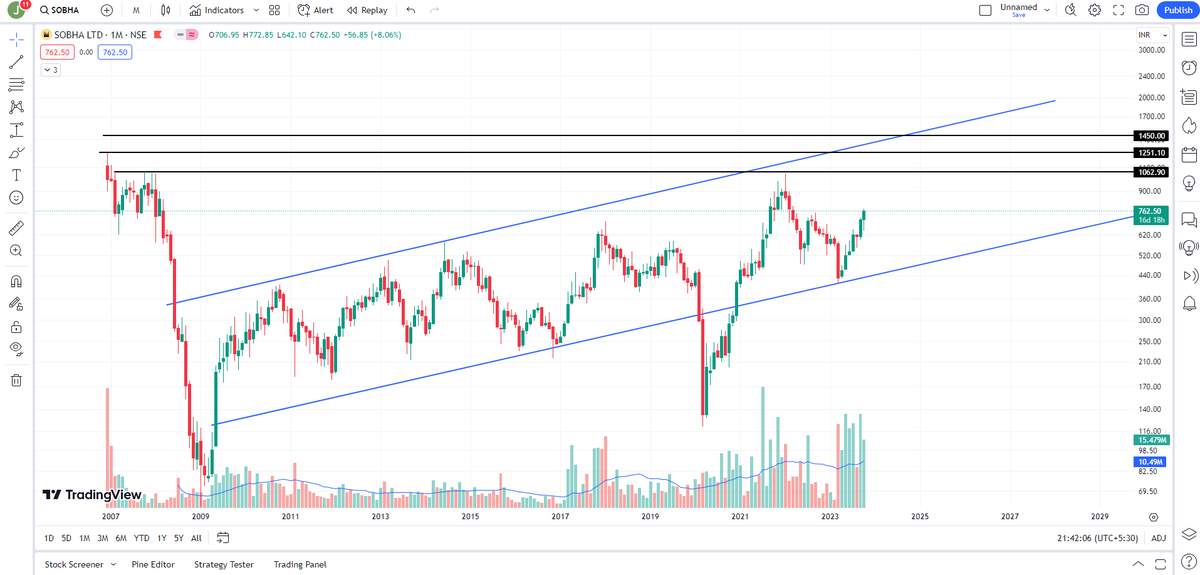Select the Fibonacci retracement tool group
The height and width of the screenshot is (575, 1200).
click(x=16, y=85)
